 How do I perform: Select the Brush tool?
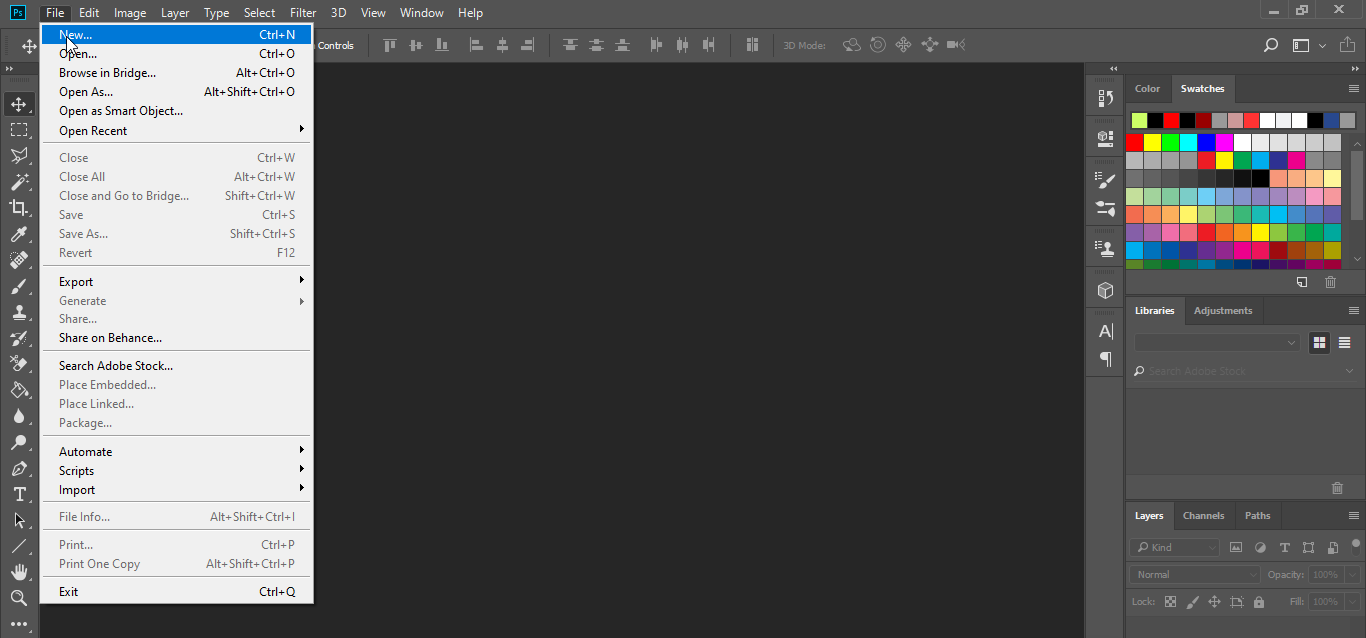coord(19,286)
